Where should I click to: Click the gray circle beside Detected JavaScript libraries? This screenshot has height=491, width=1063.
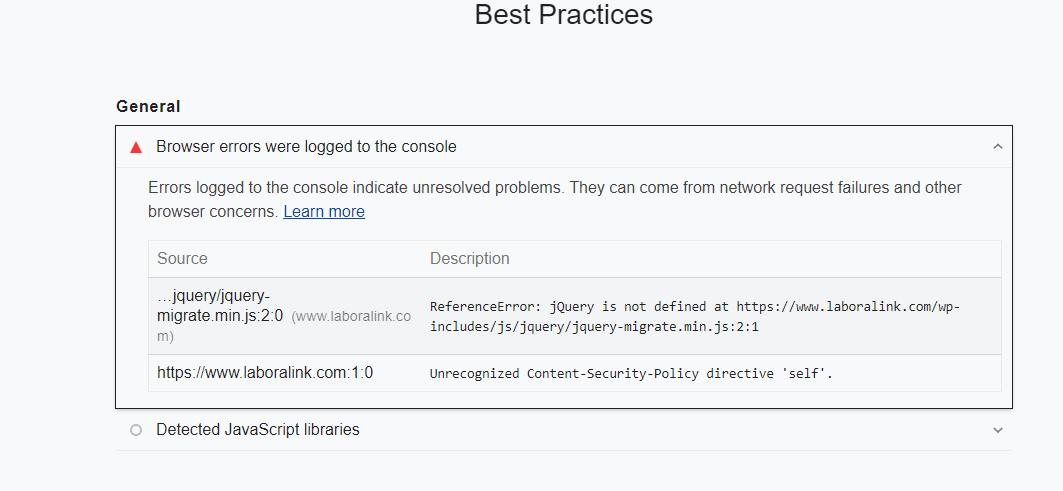click(136, 430)
